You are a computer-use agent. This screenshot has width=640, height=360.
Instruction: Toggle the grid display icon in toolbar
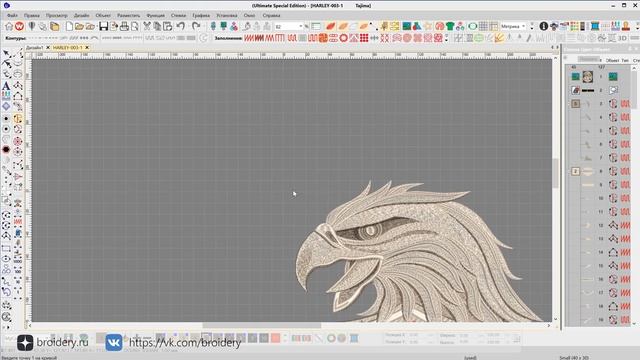coord(483,27)
